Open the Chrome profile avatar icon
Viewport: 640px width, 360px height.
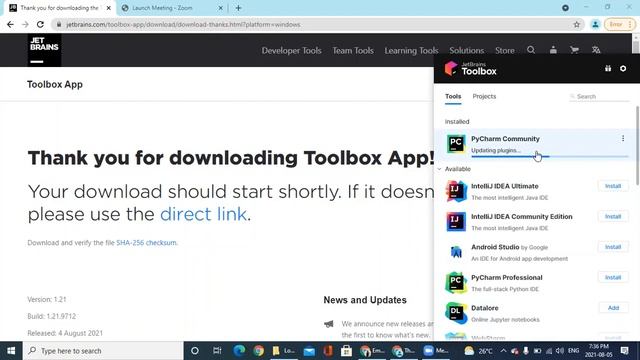point(595,24)
